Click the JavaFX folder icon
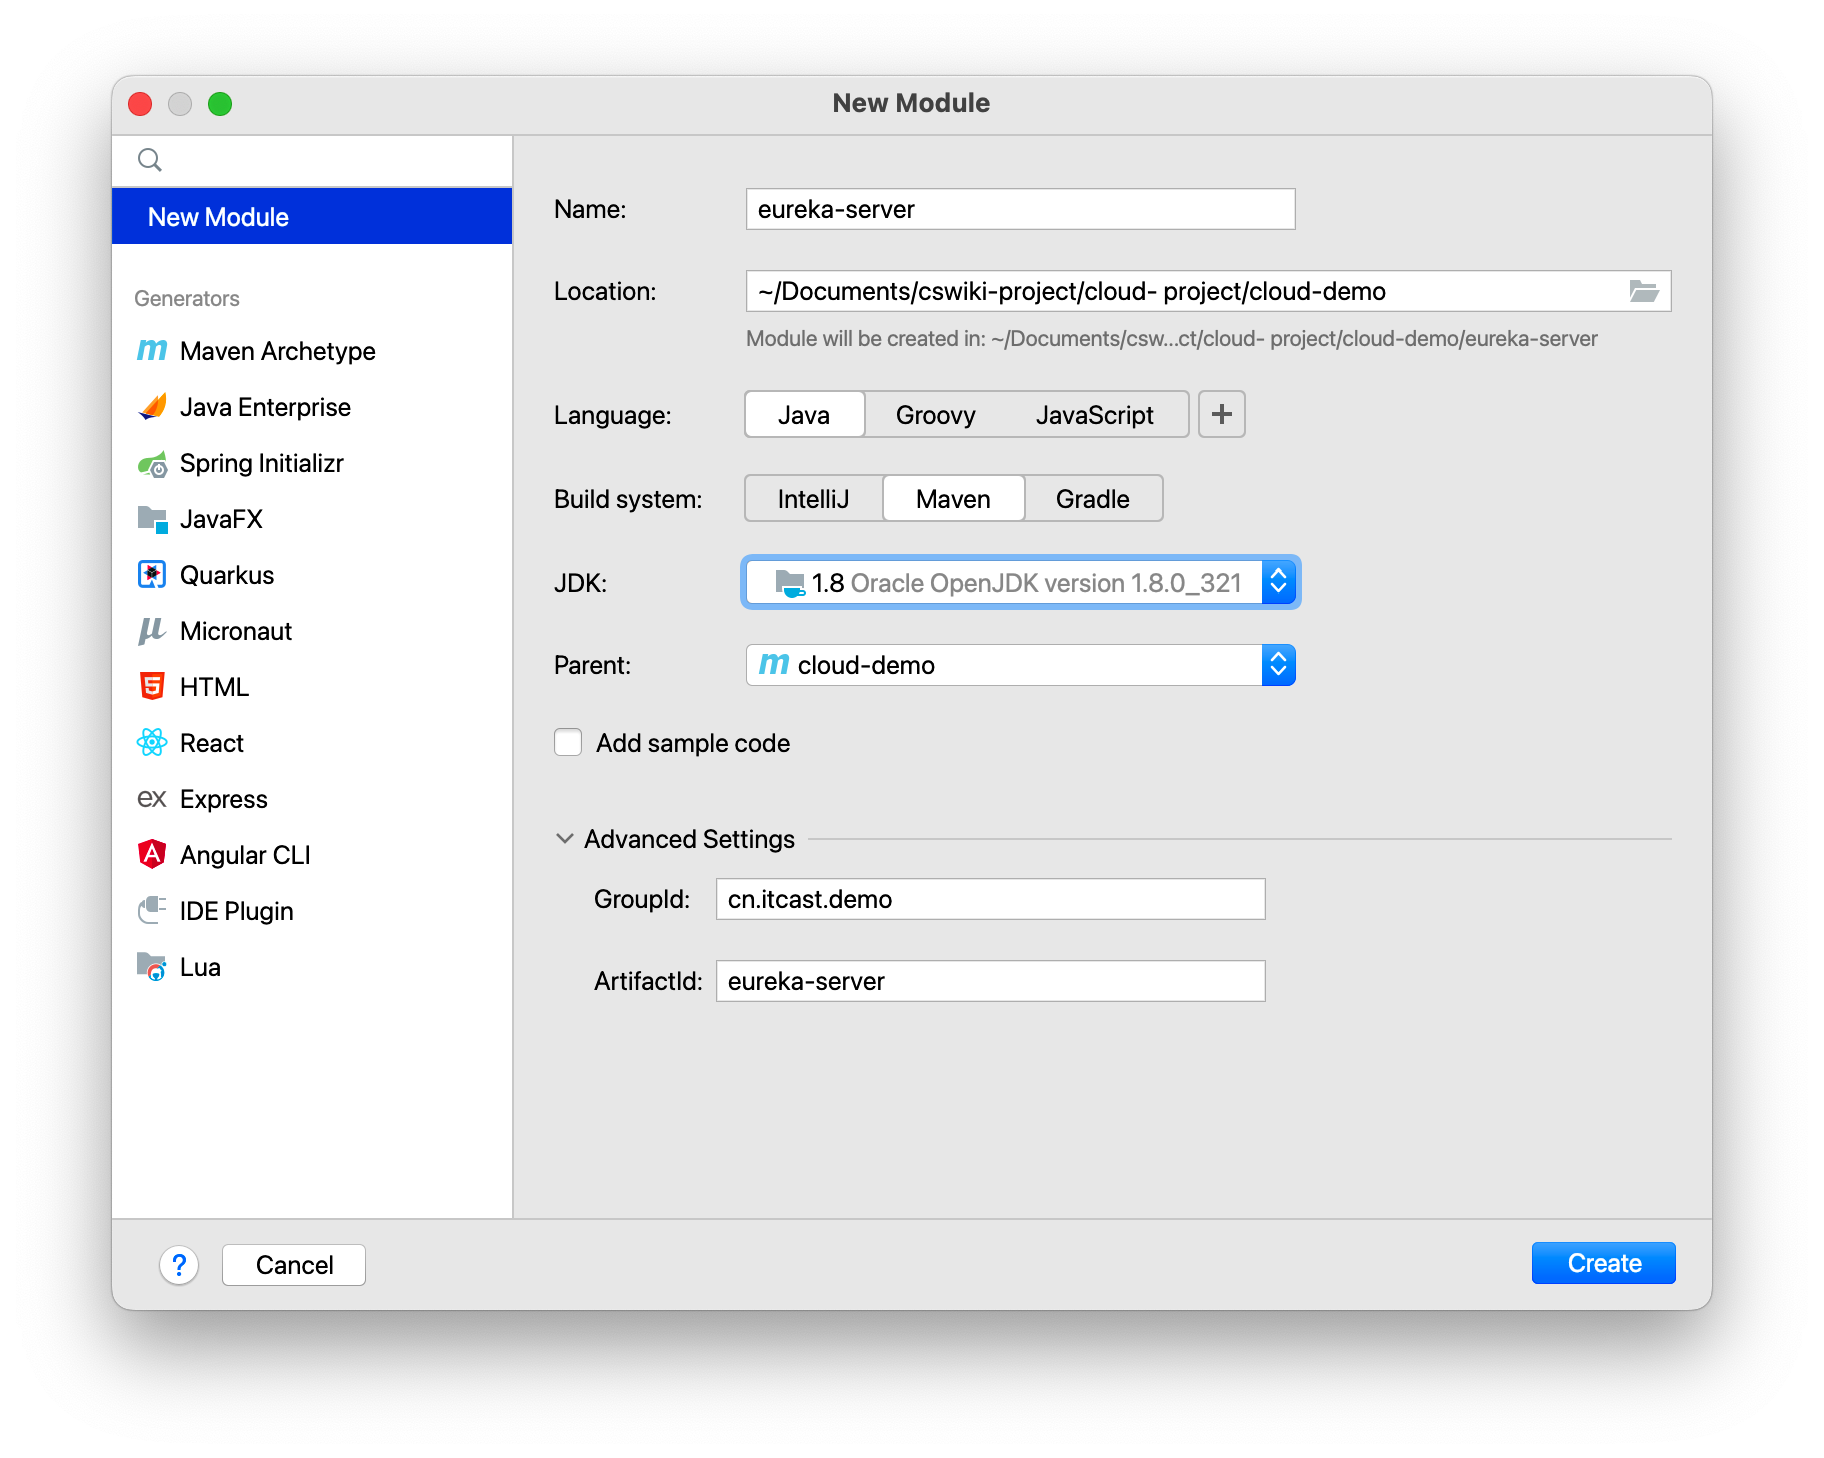Viewport: 1824px width, 1458px height. [152, 519]
